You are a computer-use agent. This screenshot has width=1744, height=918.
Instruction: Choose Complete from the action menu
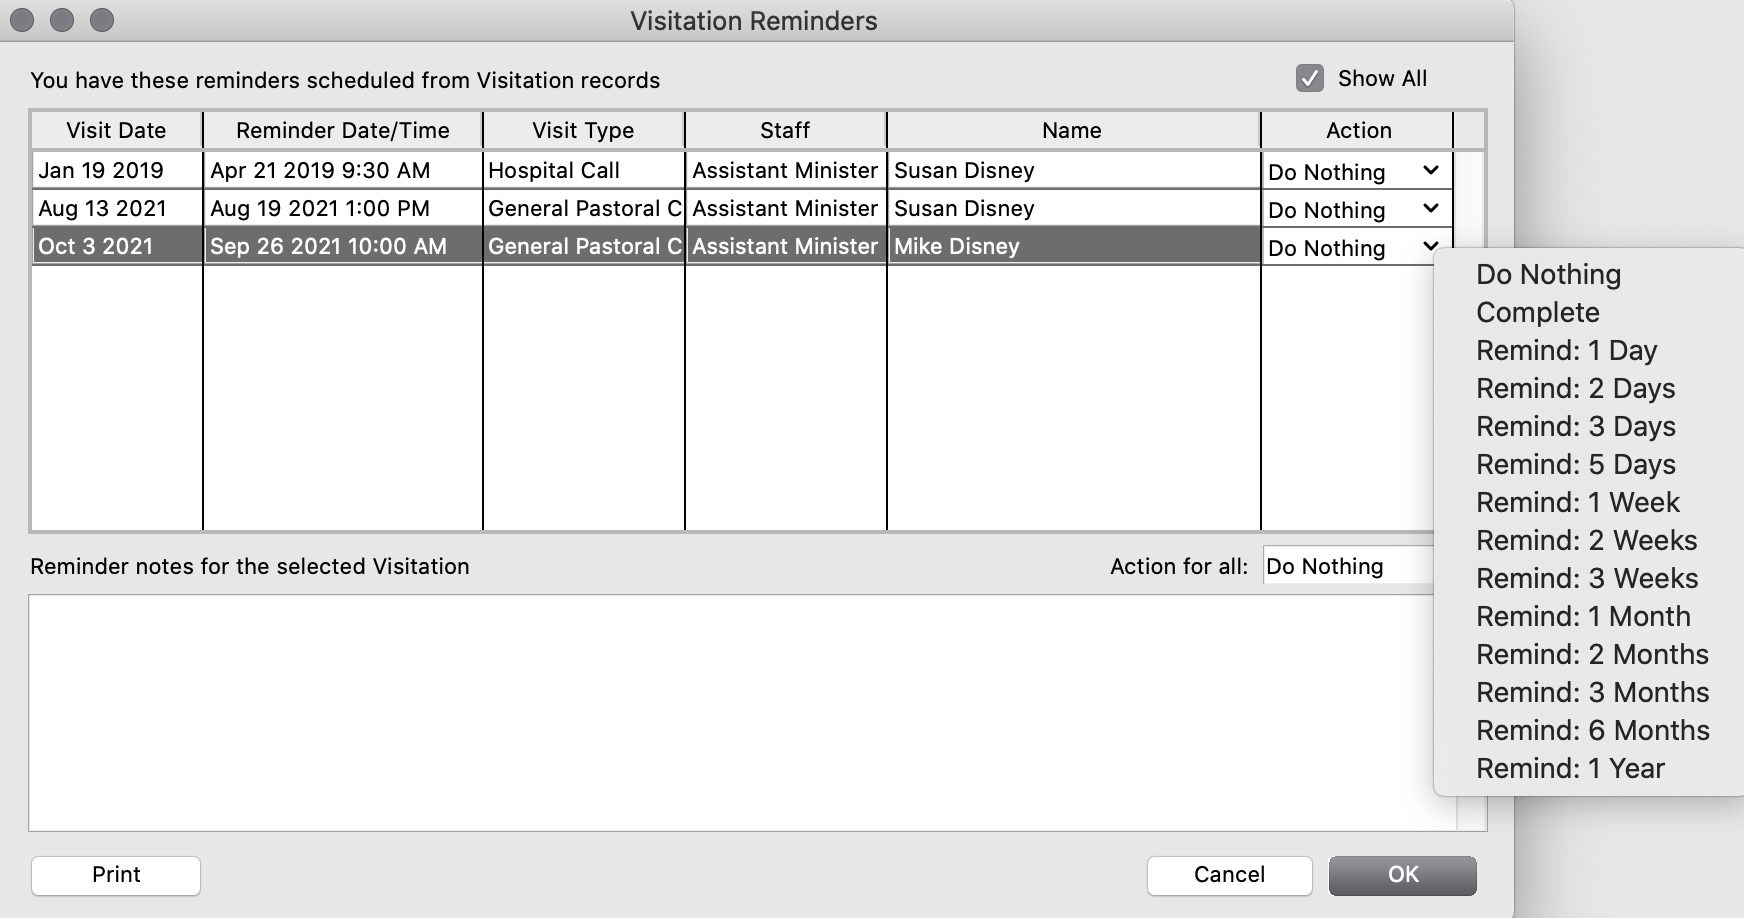(1537, 312)
